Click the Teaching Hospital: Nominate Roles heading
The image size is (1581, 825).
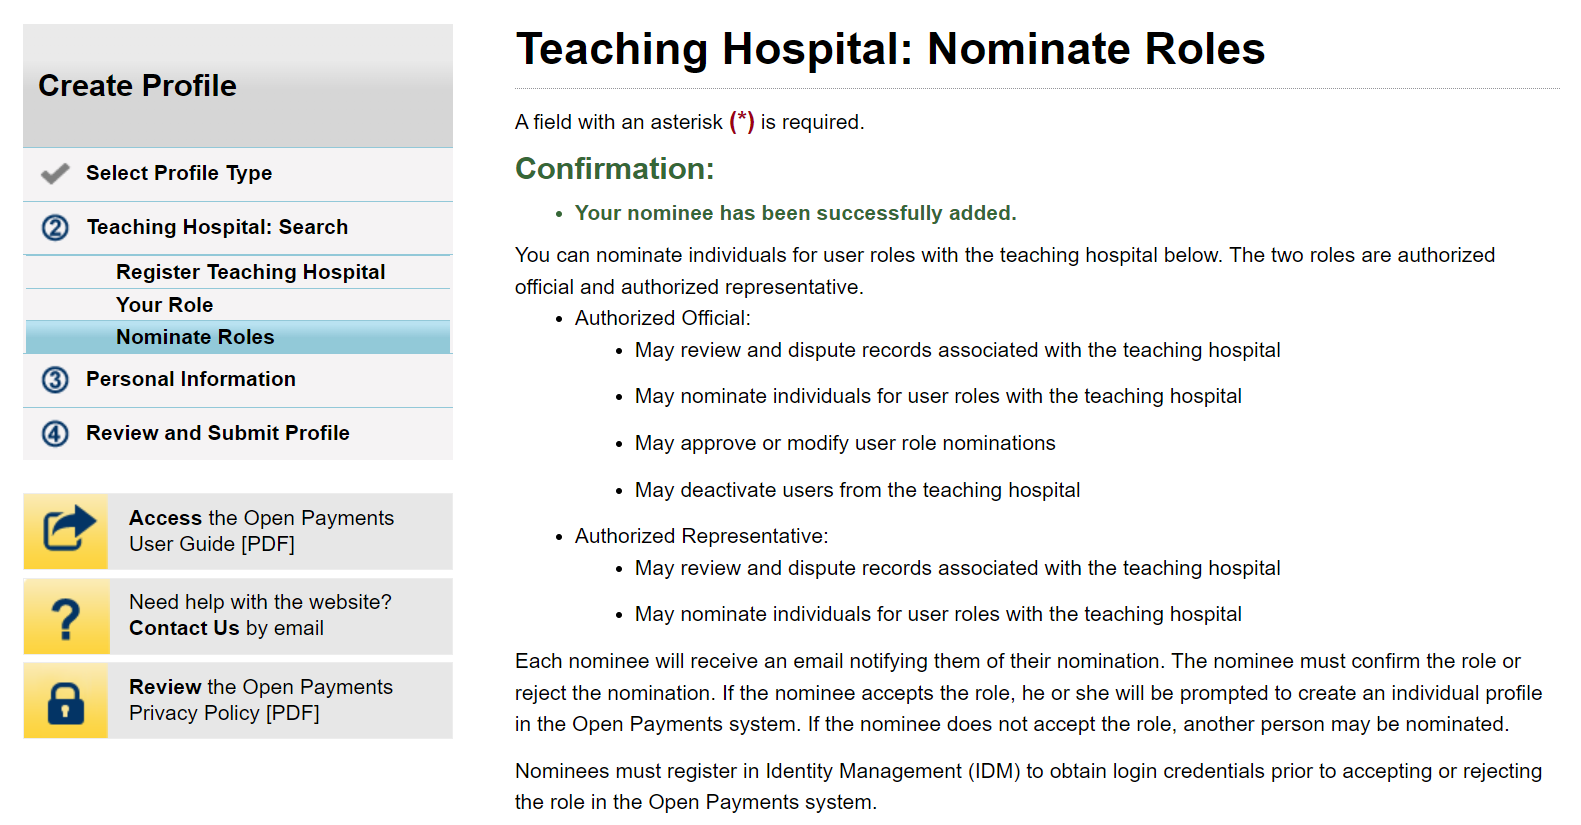click(890, 49)
